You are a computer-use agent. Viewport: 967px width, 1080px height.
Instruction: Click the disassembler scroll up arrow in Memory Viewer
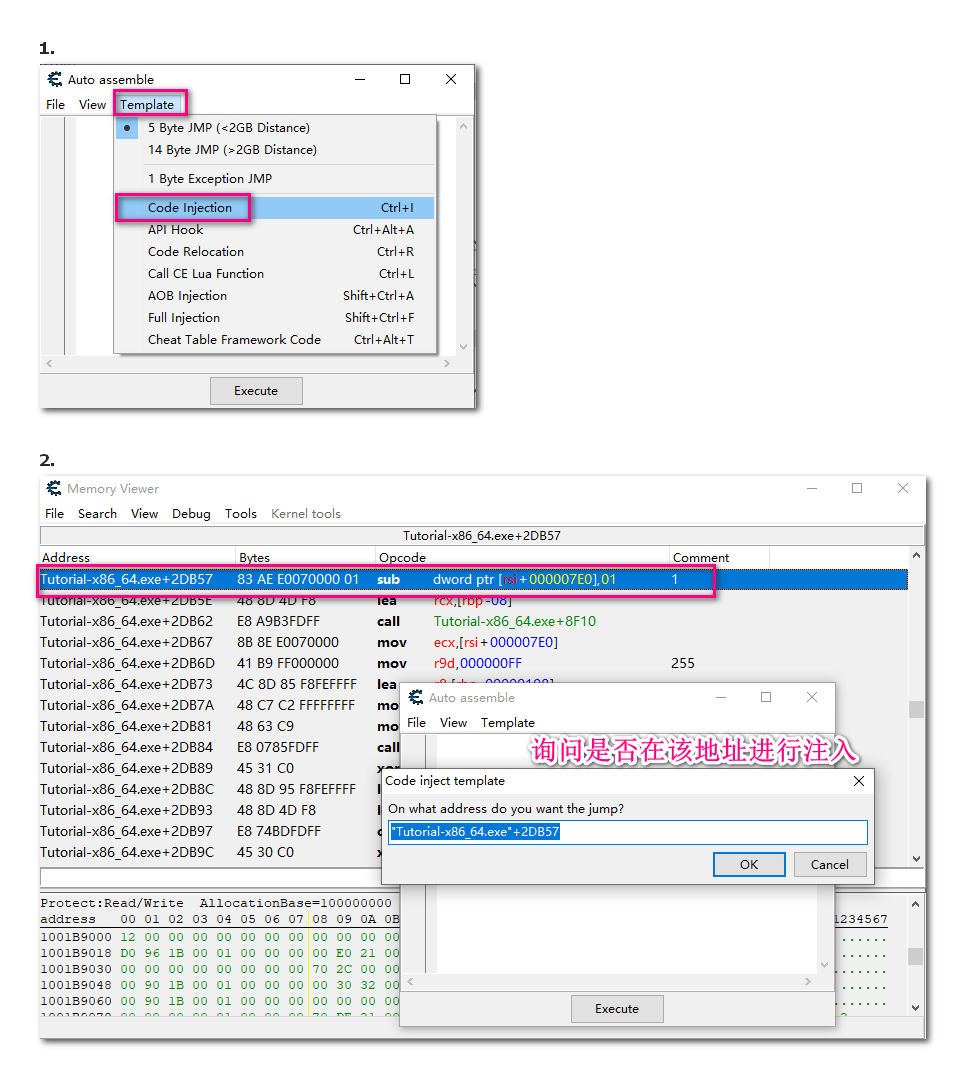916,555
